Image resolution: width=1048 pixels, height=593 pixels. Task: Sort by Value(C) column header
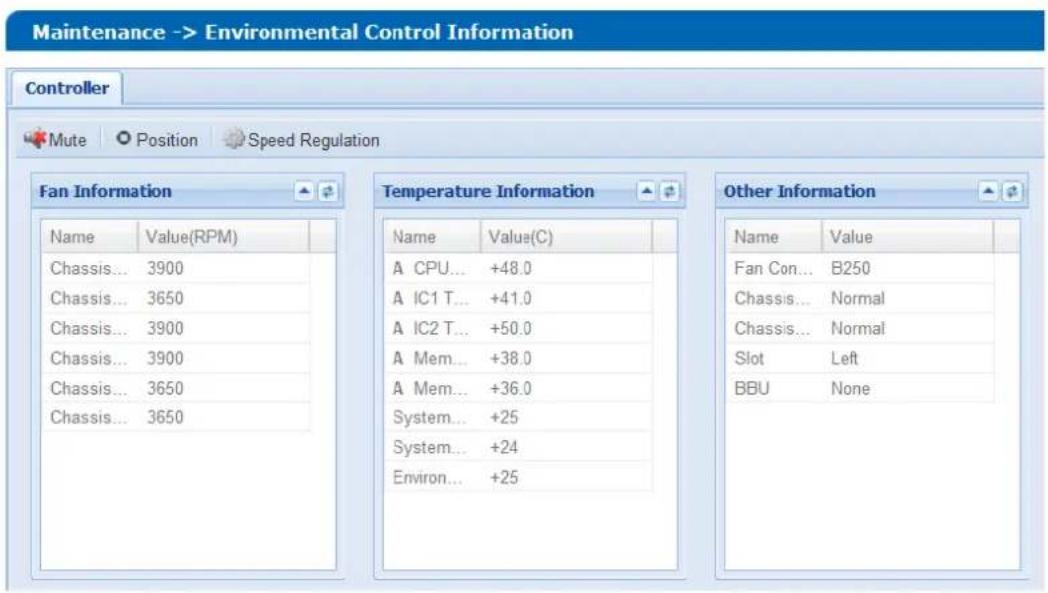click(565, 237)
